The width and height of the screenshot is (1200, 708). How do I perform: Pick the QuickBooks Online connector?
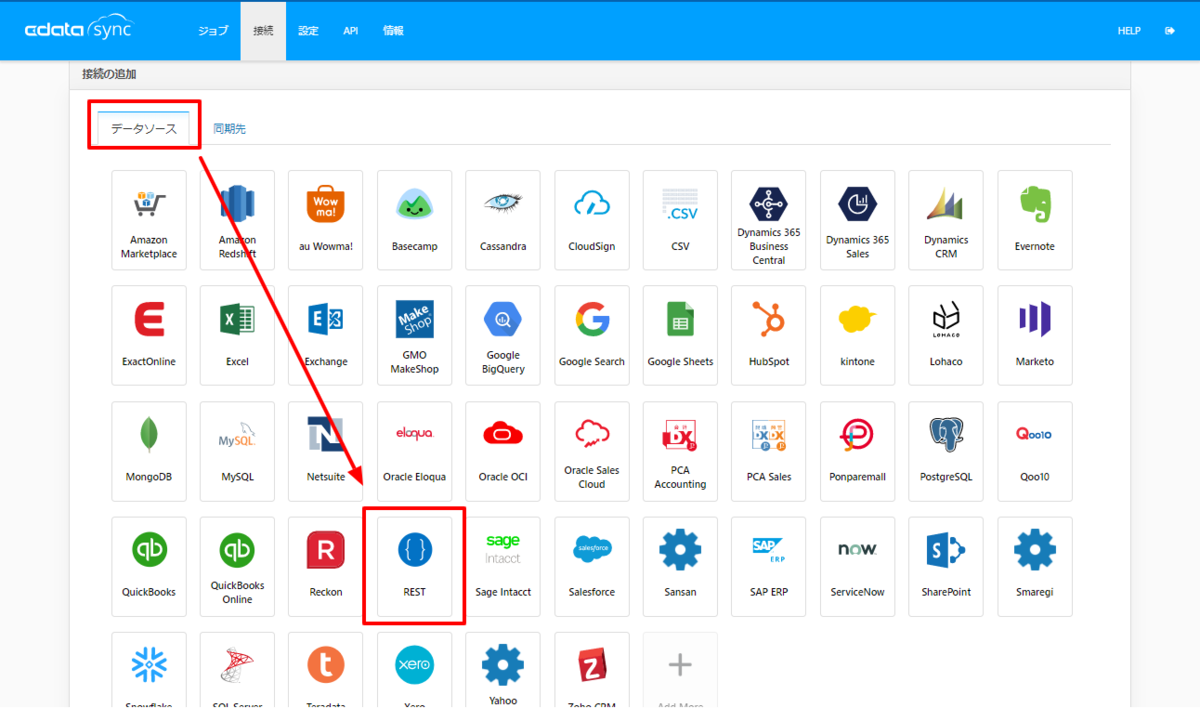pyautogui.click(x=237, y=566)
